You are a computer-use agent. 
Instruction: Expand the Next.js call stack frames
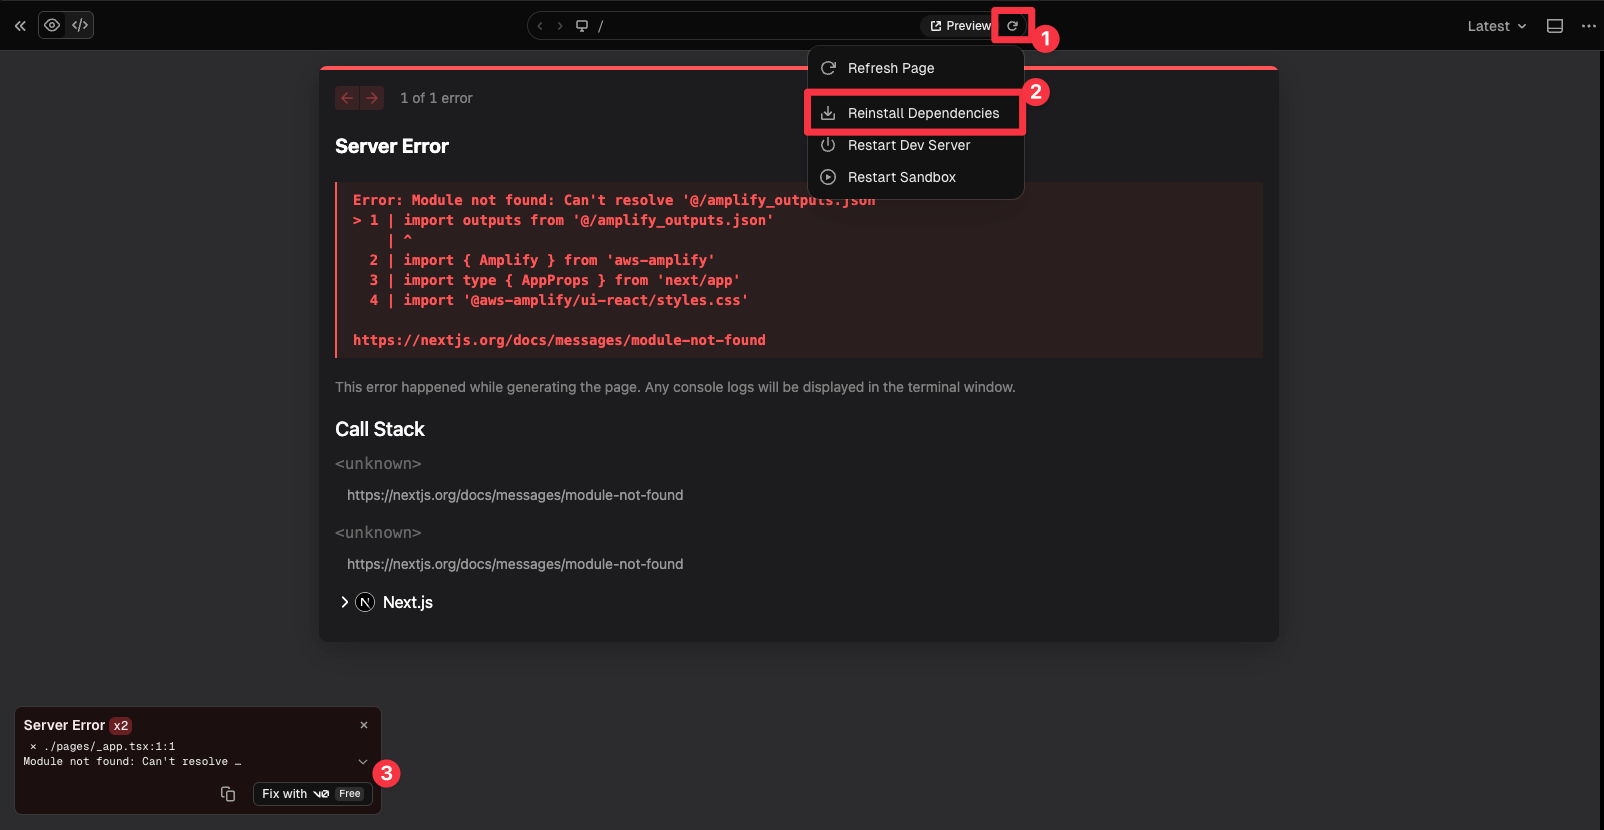pos(344,602)
